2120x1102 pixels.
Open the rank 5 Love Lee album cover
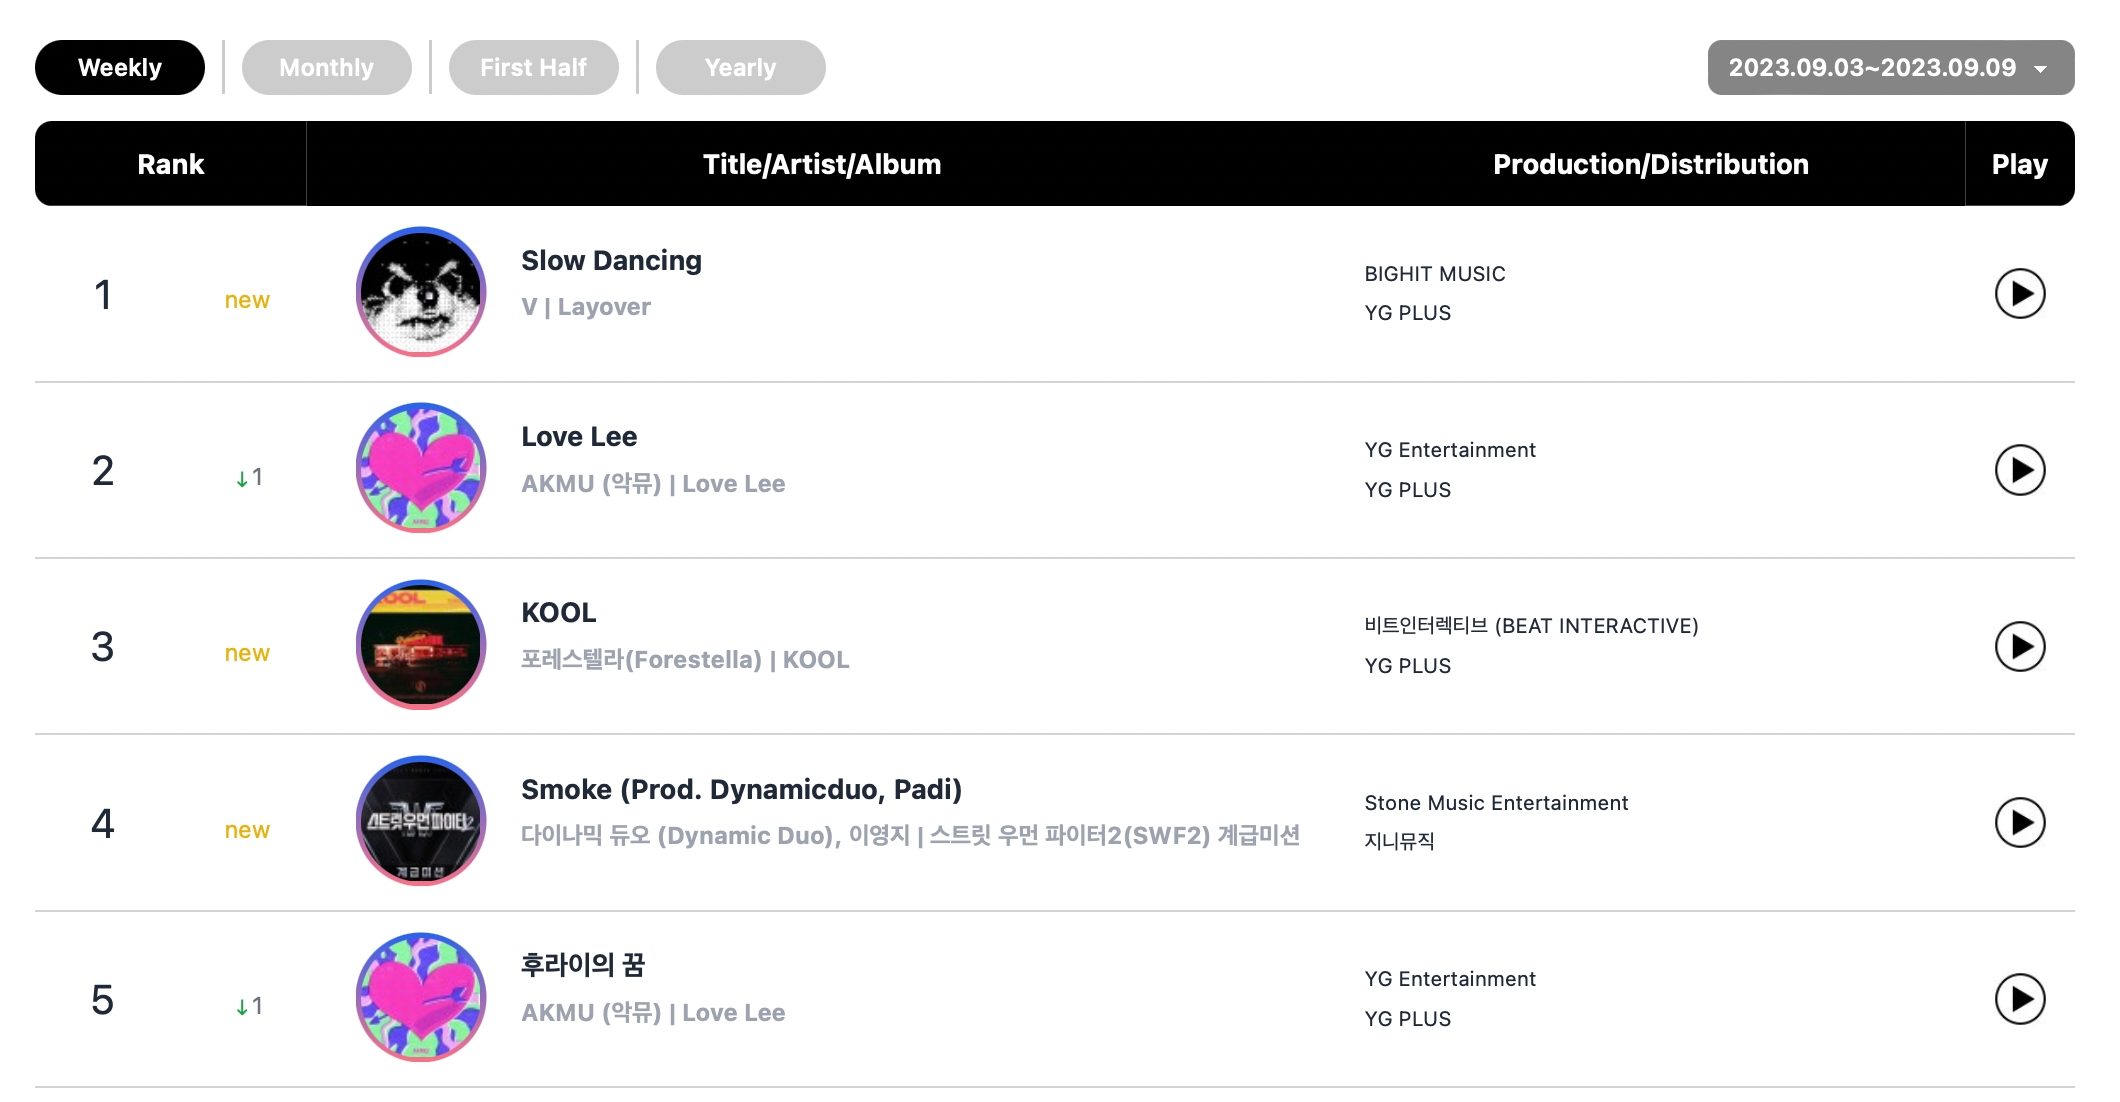point(421,997)
